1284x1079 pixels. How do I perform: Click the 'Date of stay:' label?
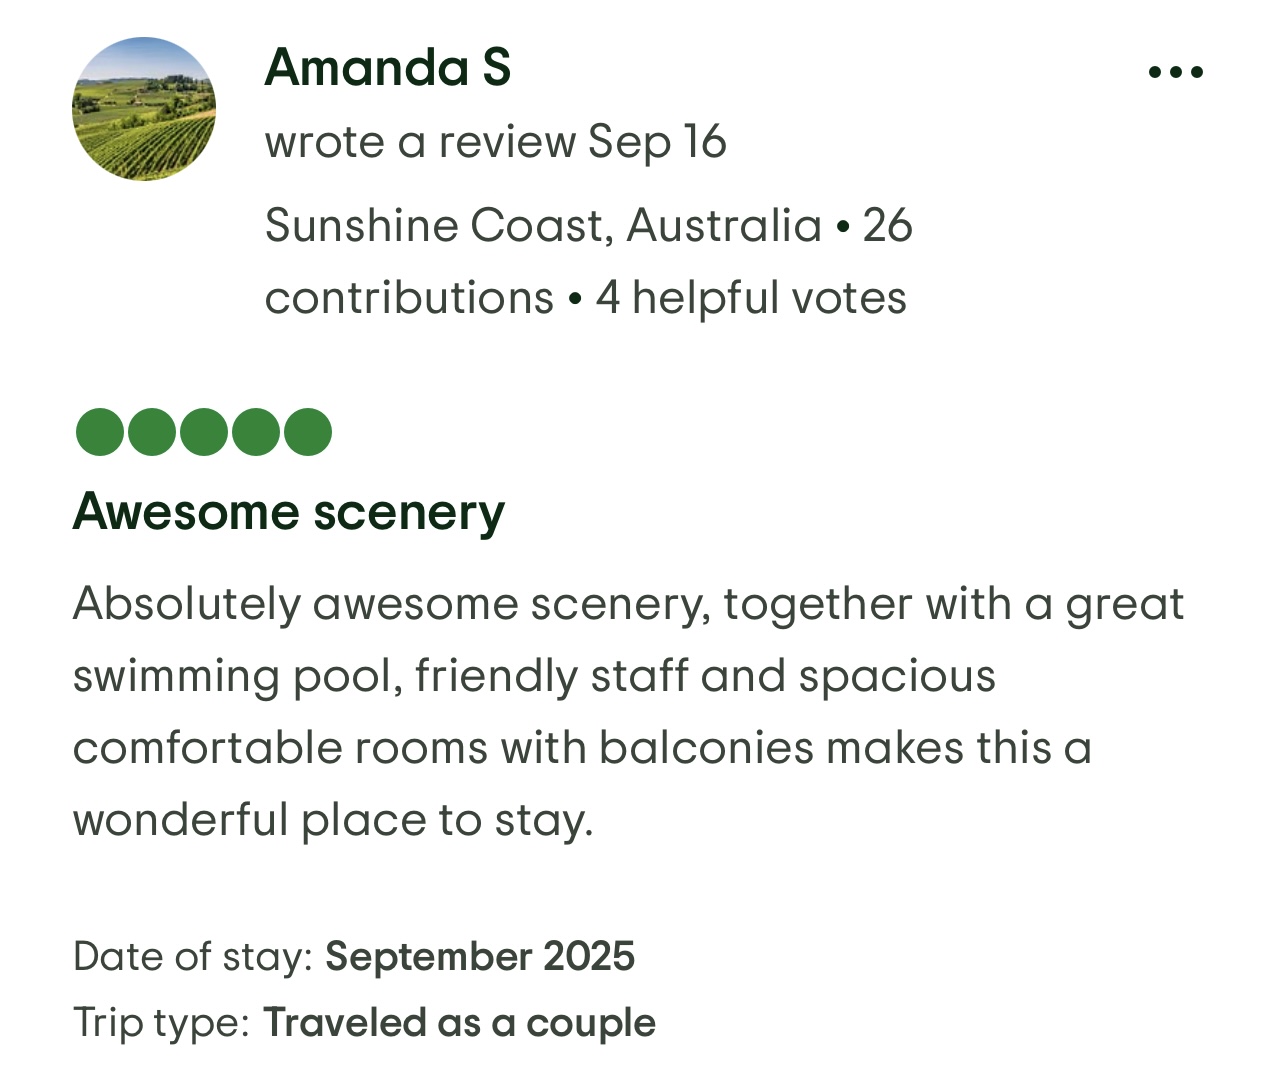[x=193, y=957]
